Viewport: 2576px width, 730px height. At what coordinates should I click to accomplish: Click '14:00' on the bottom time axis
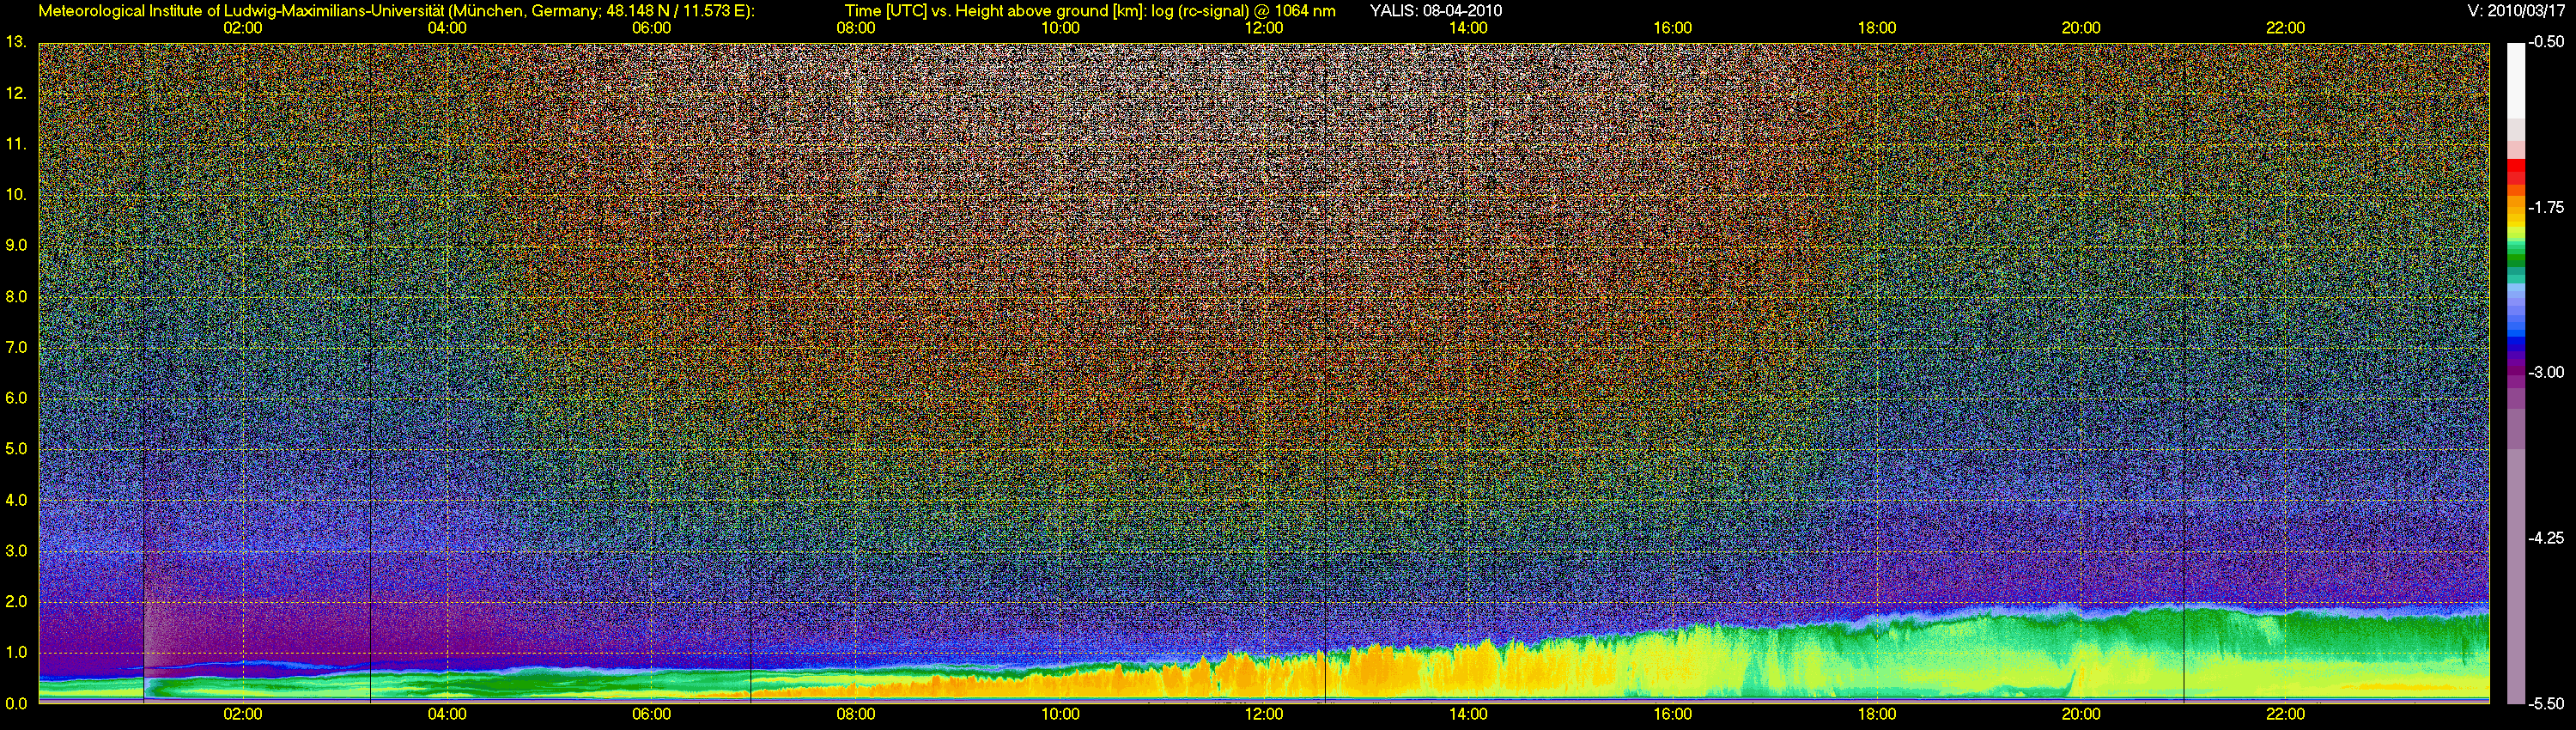tap(1468, 715)
